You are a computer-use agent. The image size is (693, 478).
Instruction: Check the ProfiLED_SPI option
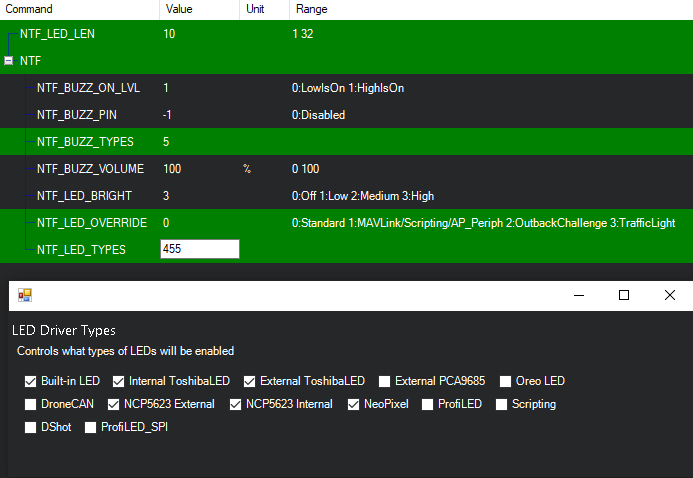[90, 427]
